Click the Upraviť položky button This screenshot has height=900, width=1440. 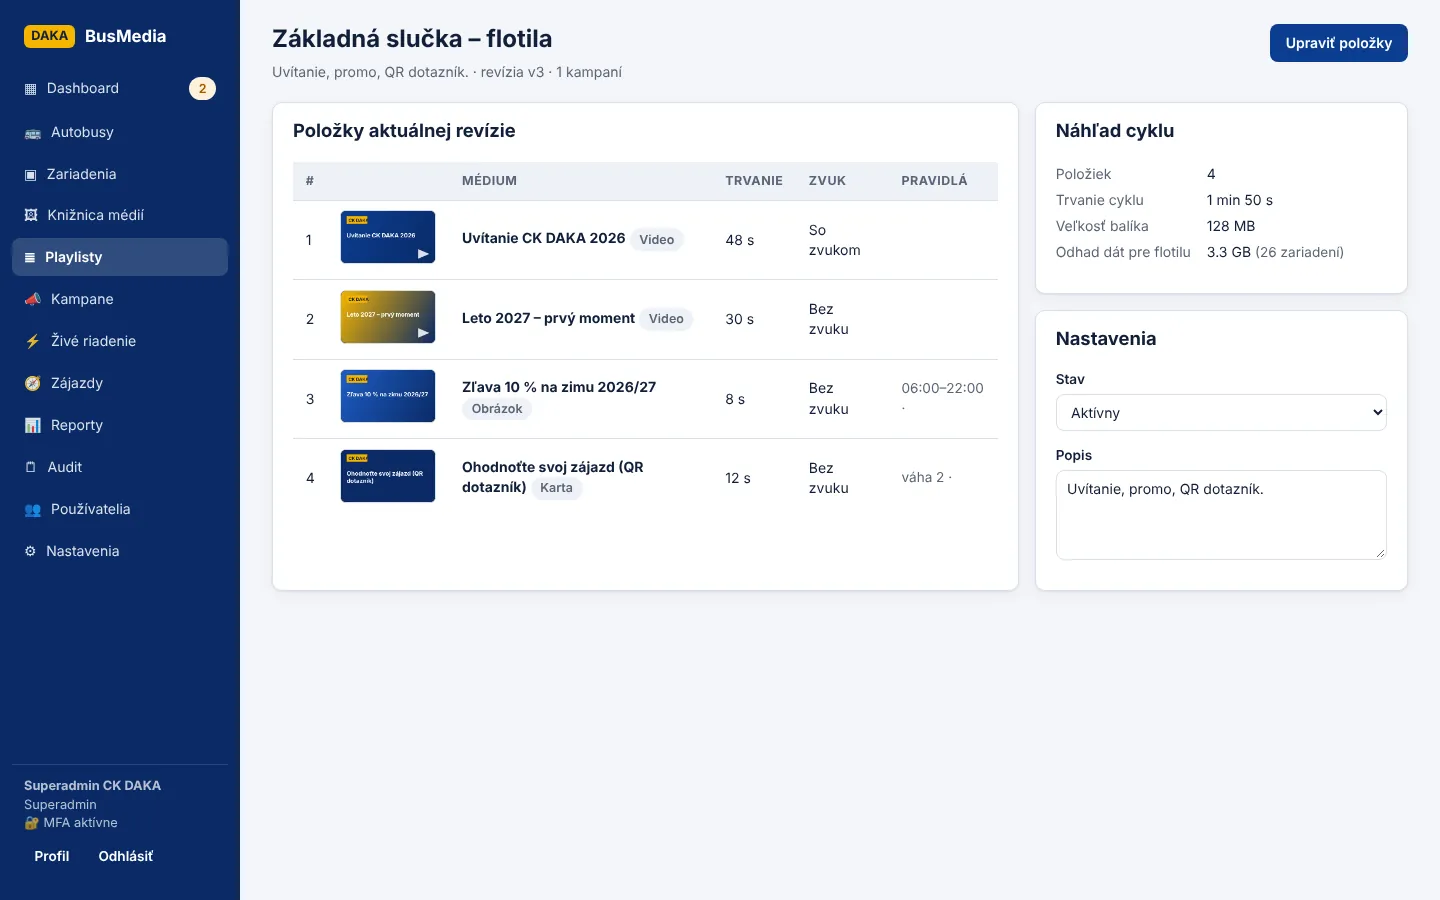1338,43
